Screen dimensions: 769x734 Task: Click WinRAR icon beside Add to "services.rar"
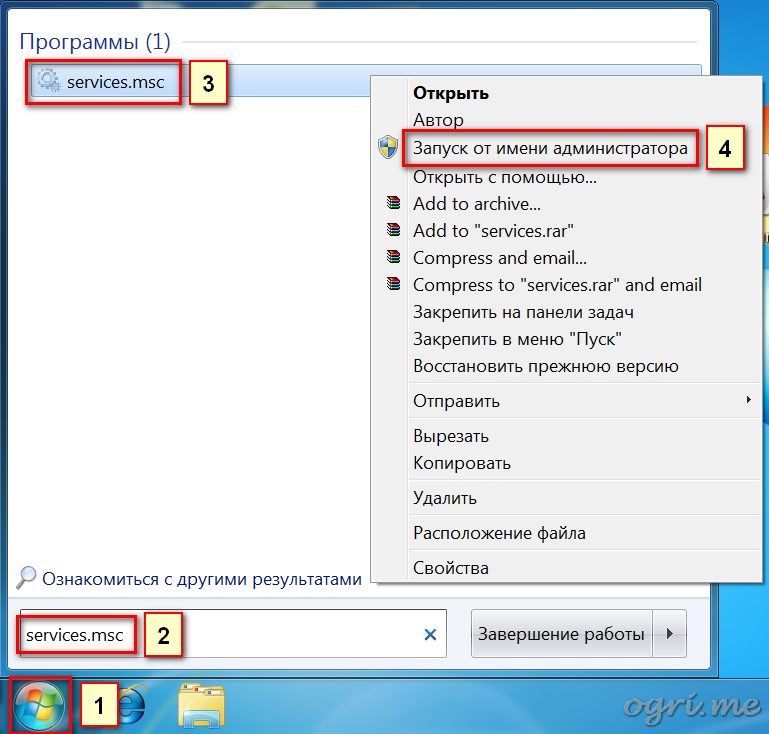coord(393,229)
